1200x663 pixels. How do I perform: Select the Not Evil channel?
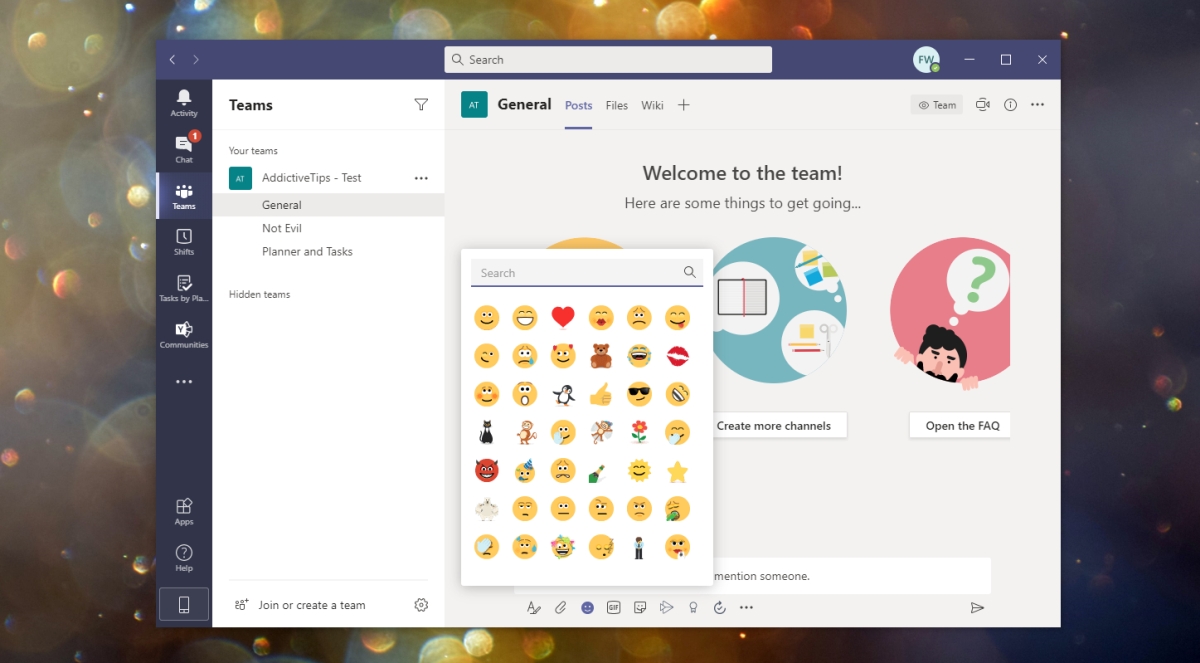coord(328,228)
